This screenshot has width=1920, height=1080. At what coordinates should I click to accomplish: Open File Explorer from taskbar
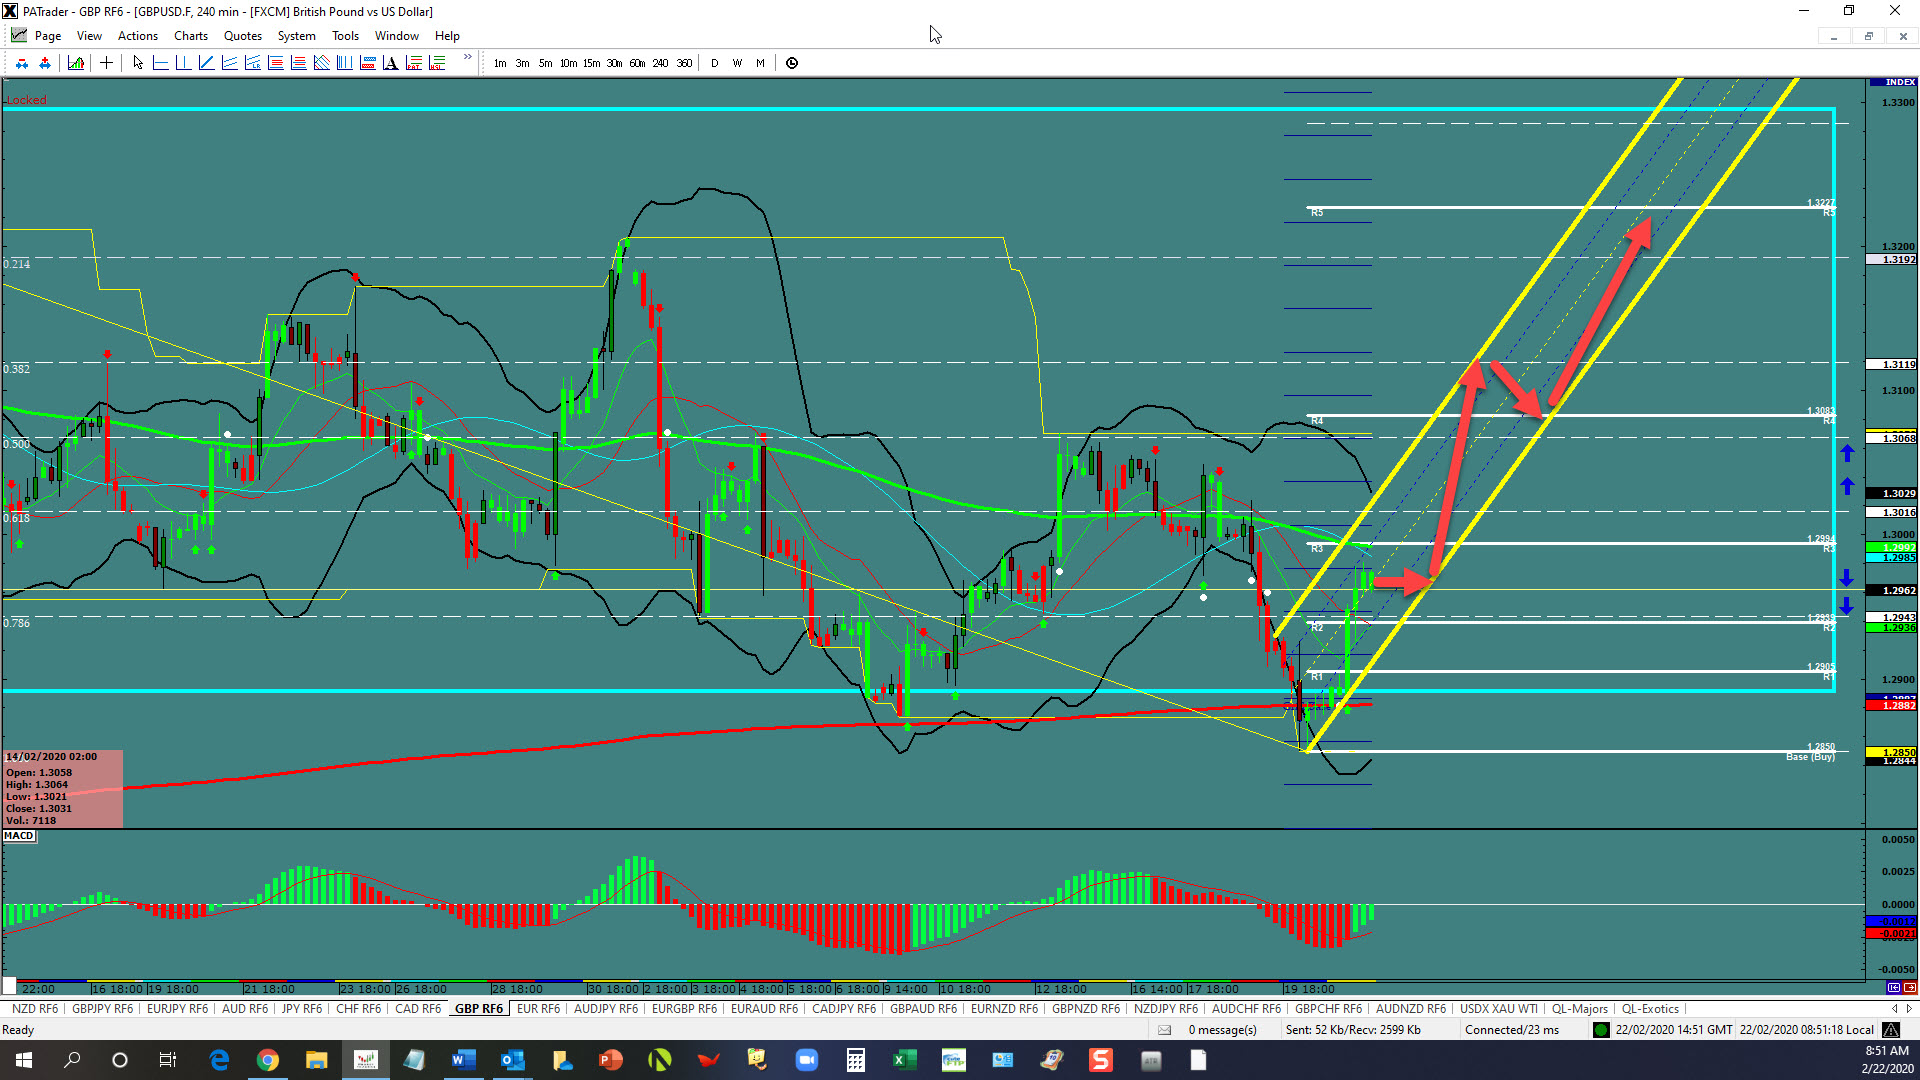pyautogui.click(x=316, y=1060)
